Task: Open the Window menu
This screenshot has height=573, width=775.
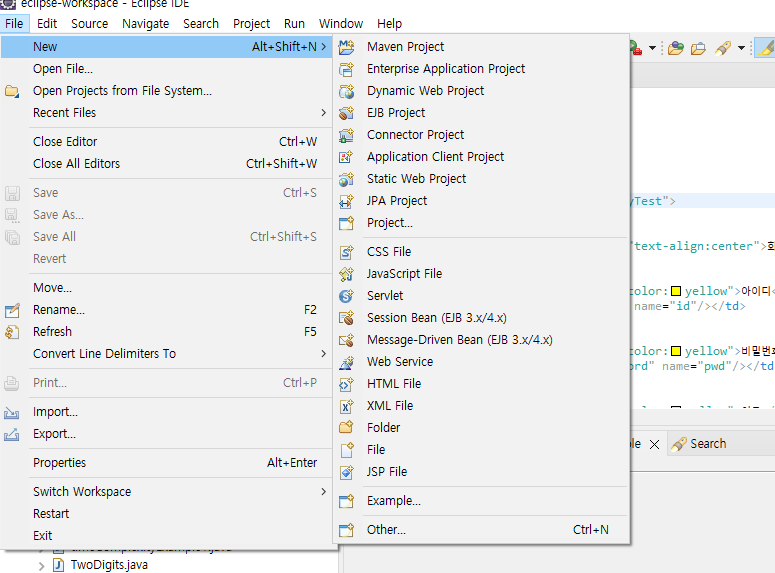Action: 341,24
